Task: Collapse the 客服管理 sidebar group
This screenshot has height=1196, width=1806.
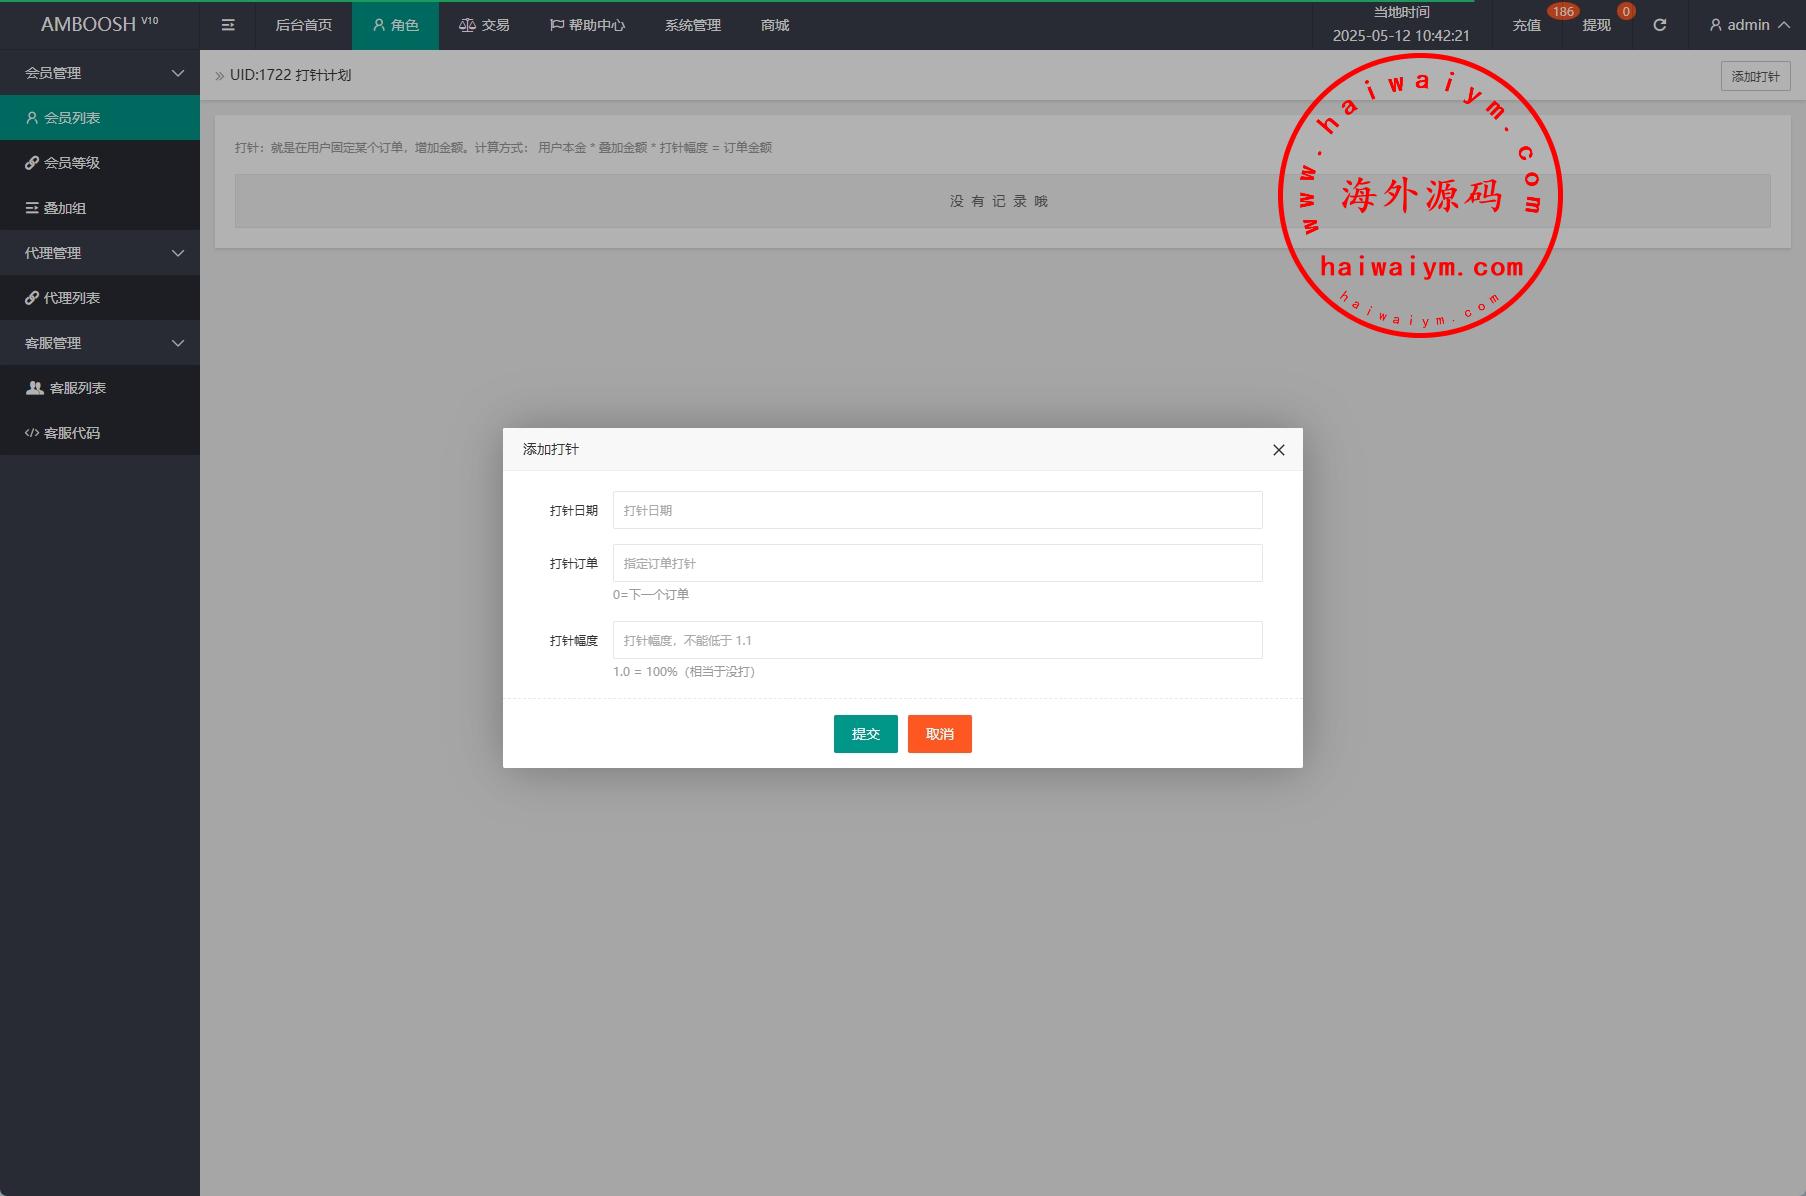Action: click(x=100, y=343)
